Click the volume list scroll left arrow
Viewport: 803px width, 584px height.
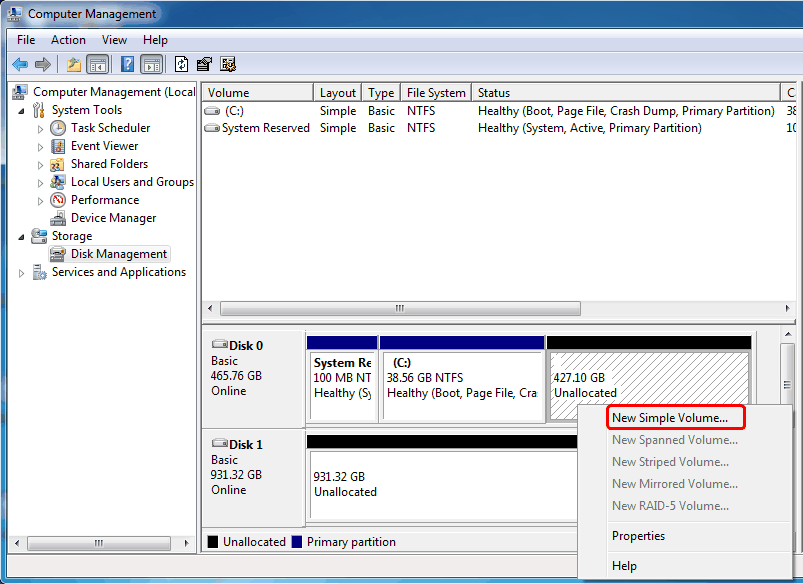[210, 308]
